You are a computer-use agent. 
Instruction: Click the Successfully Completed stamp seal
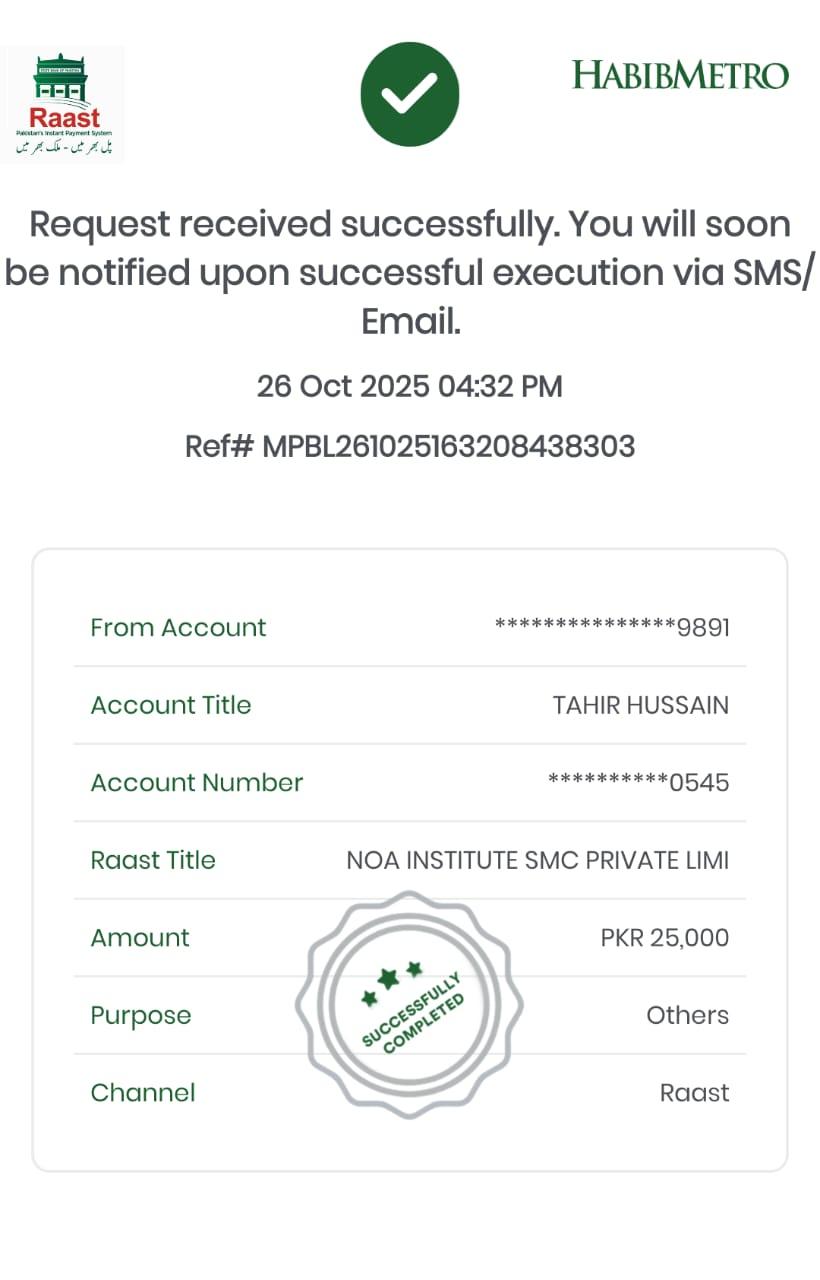pos(409,1005)
